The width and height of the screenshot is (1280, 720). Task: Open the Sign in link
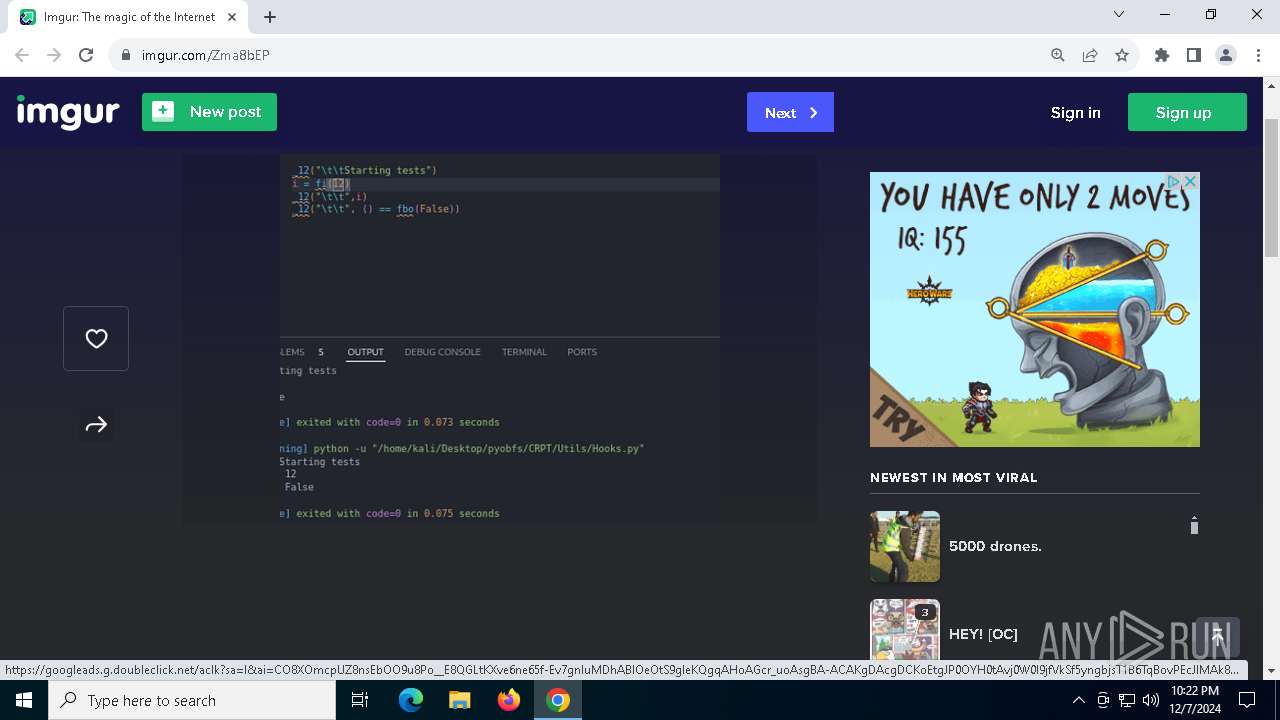pyautogui.click(x=1075, y=113)
